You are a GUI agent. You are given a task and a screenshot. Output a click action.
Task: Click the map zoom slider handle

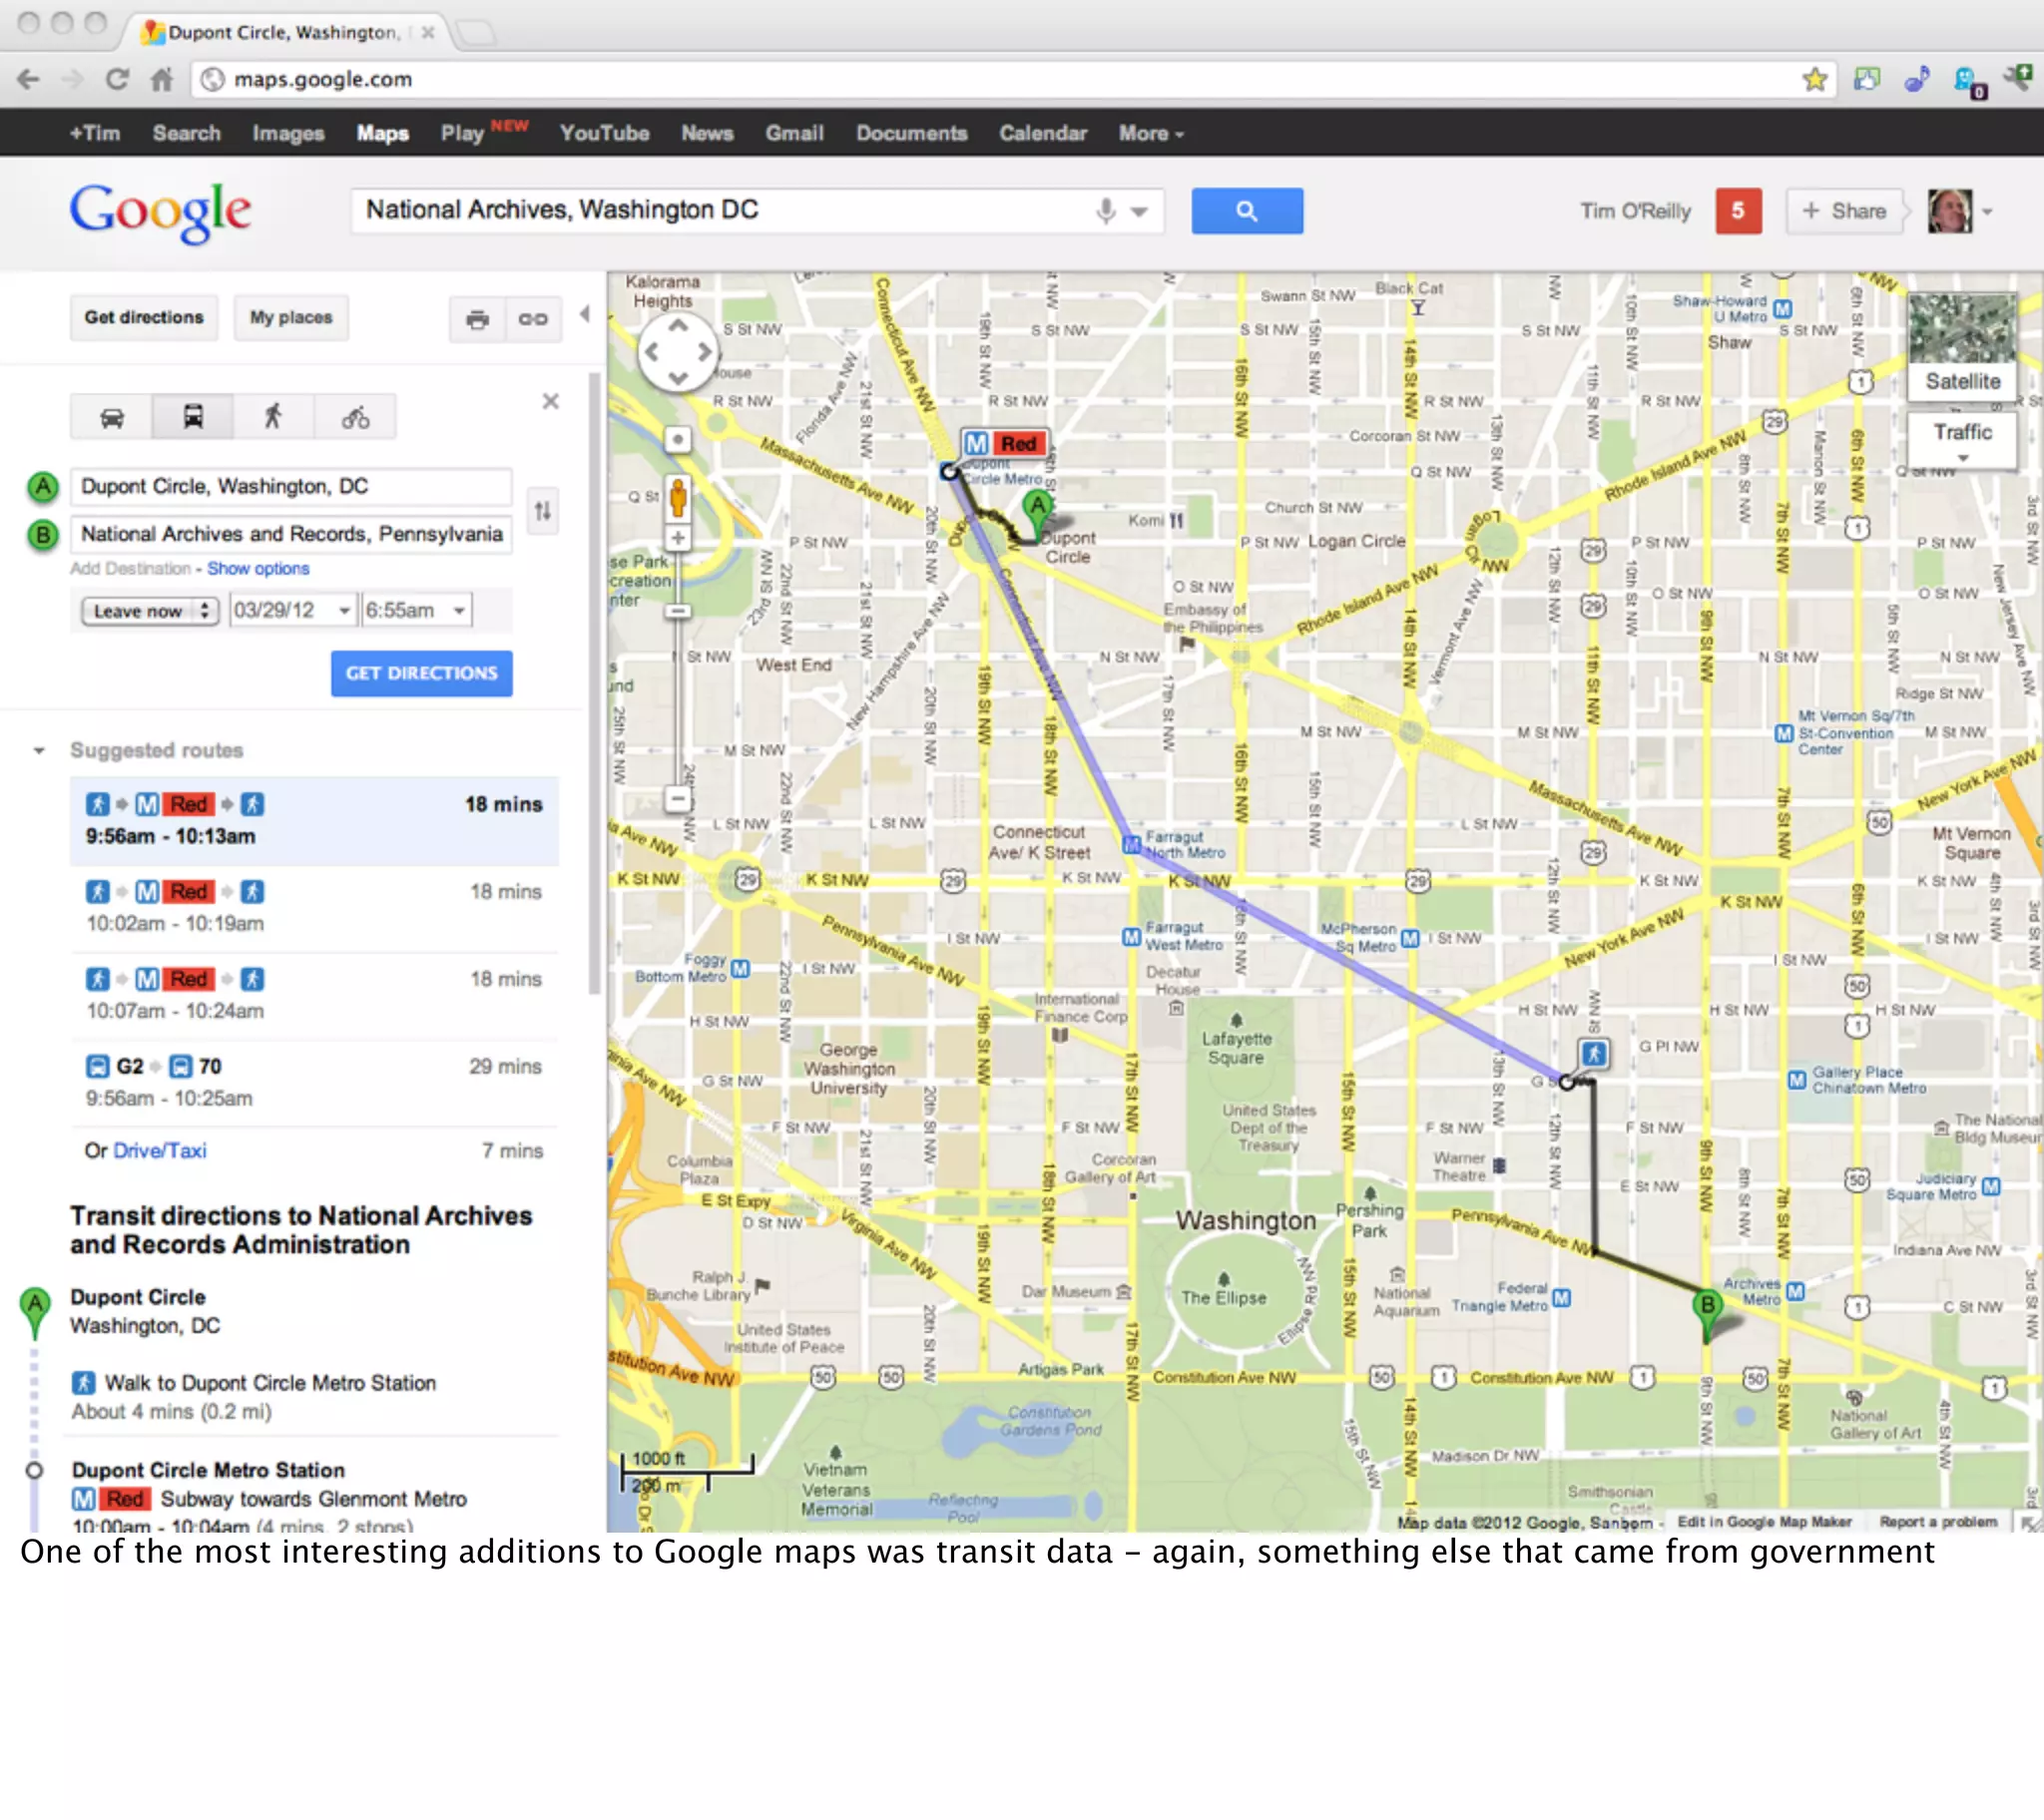[678, 610]
